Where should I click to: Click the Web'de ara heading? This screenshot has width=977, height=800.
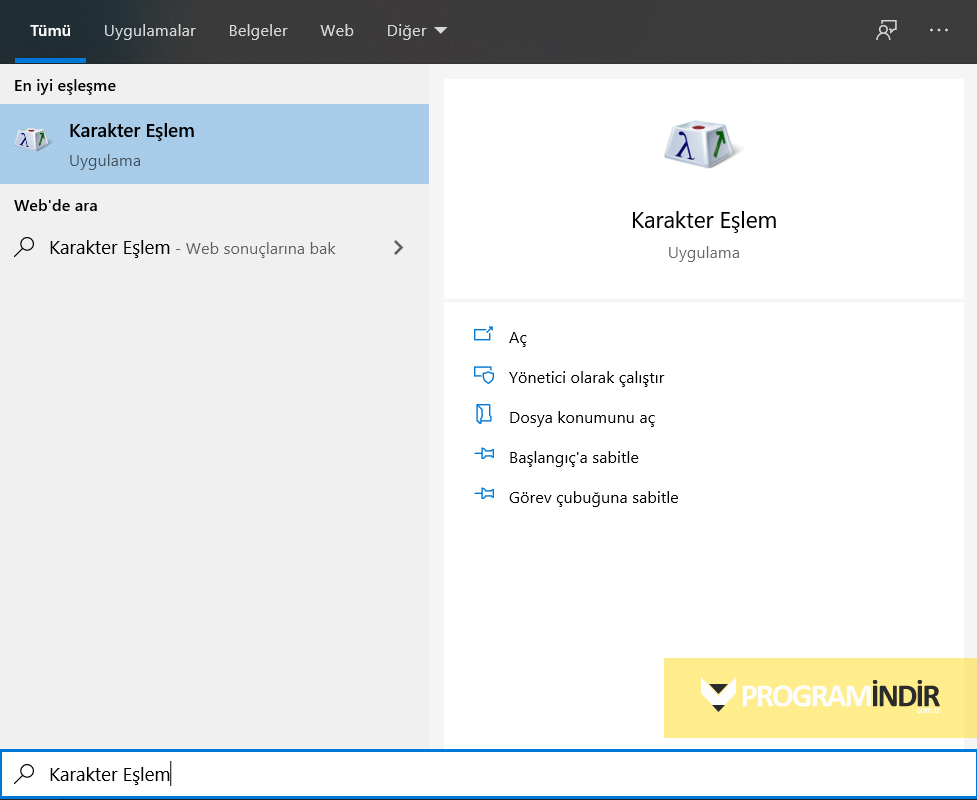coord(55,206)
